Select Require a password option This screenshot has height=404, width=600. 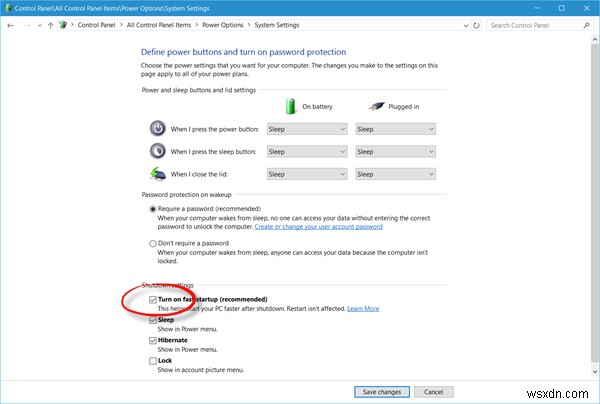(x=153, y=209)
